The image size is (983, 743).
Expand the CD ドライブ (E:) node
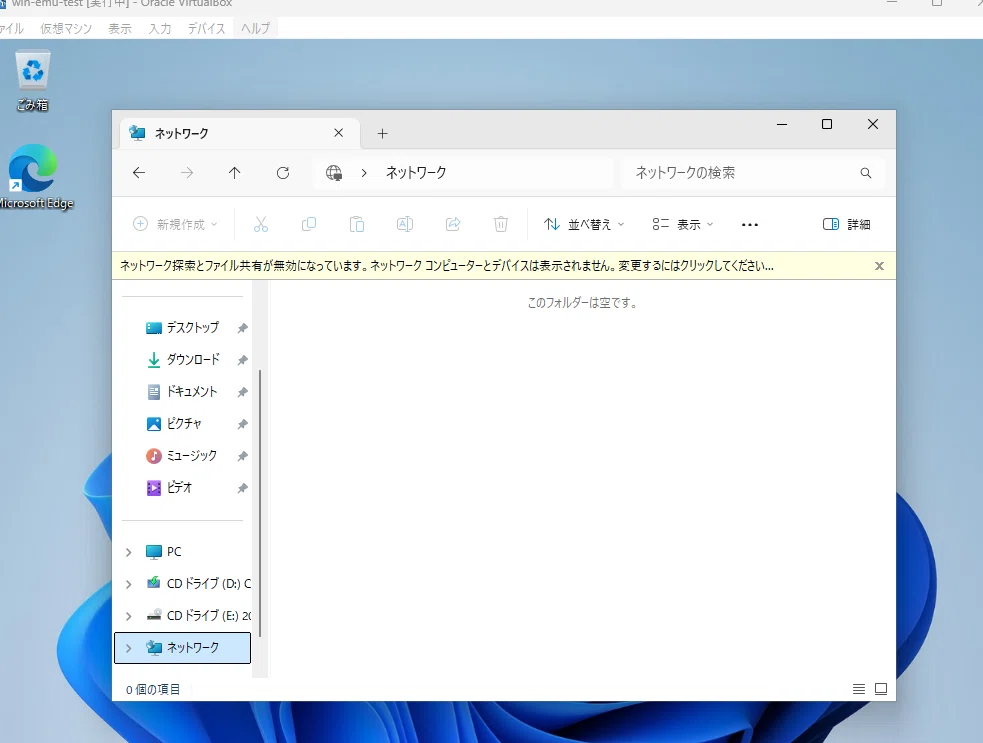tap(129, 616)
